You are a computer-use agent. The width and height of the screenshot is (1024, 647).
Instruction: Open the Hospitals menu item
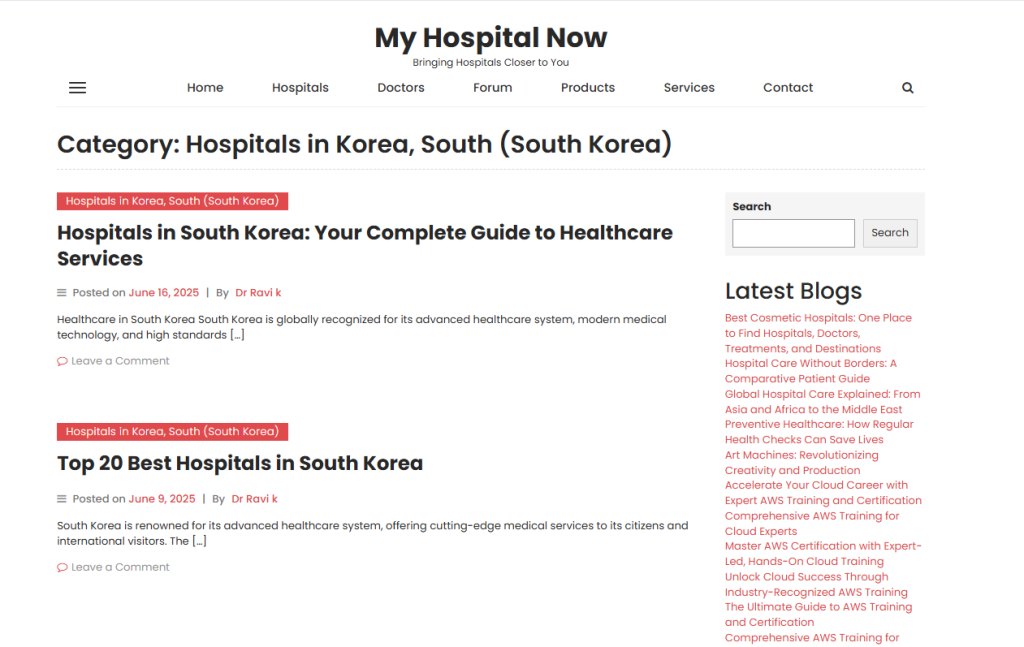click(x=300, y=88)
